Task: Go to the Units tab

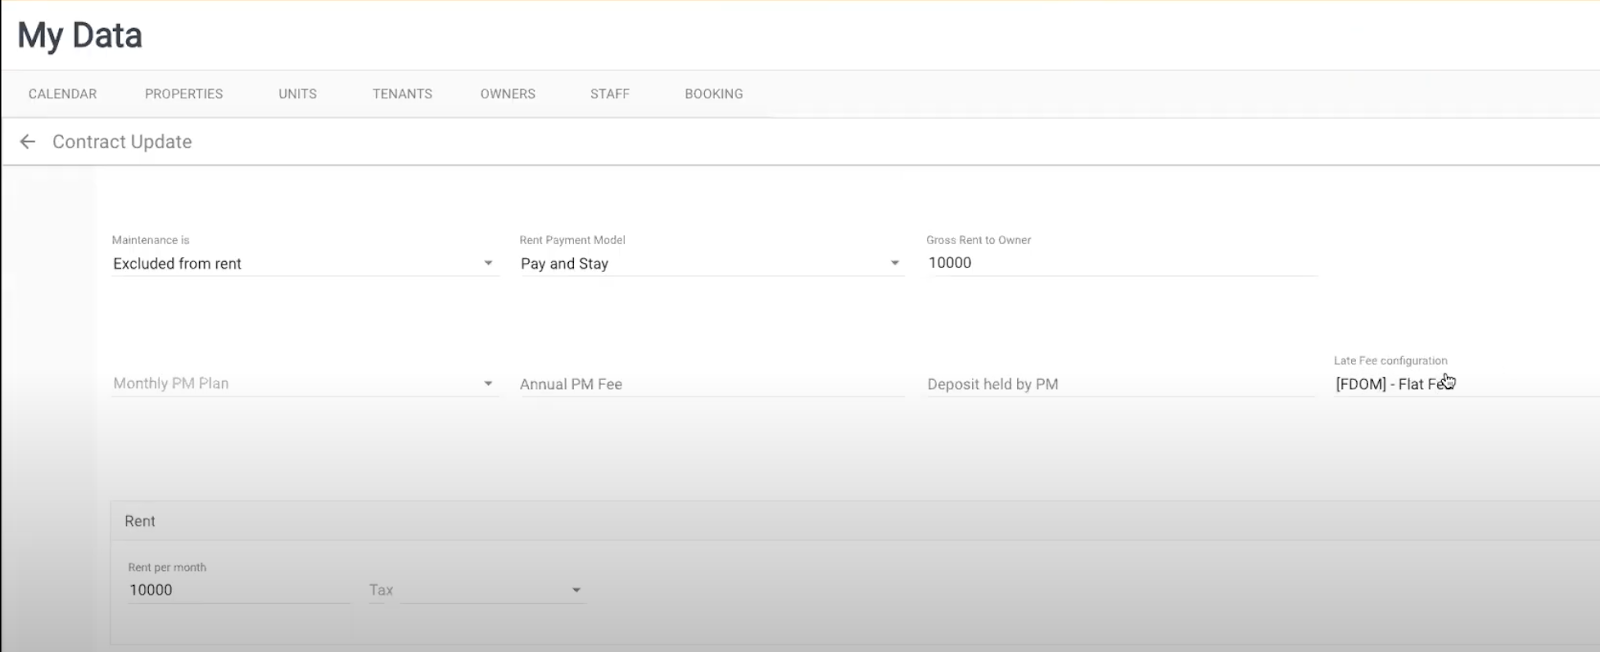Action: [297, 94]
